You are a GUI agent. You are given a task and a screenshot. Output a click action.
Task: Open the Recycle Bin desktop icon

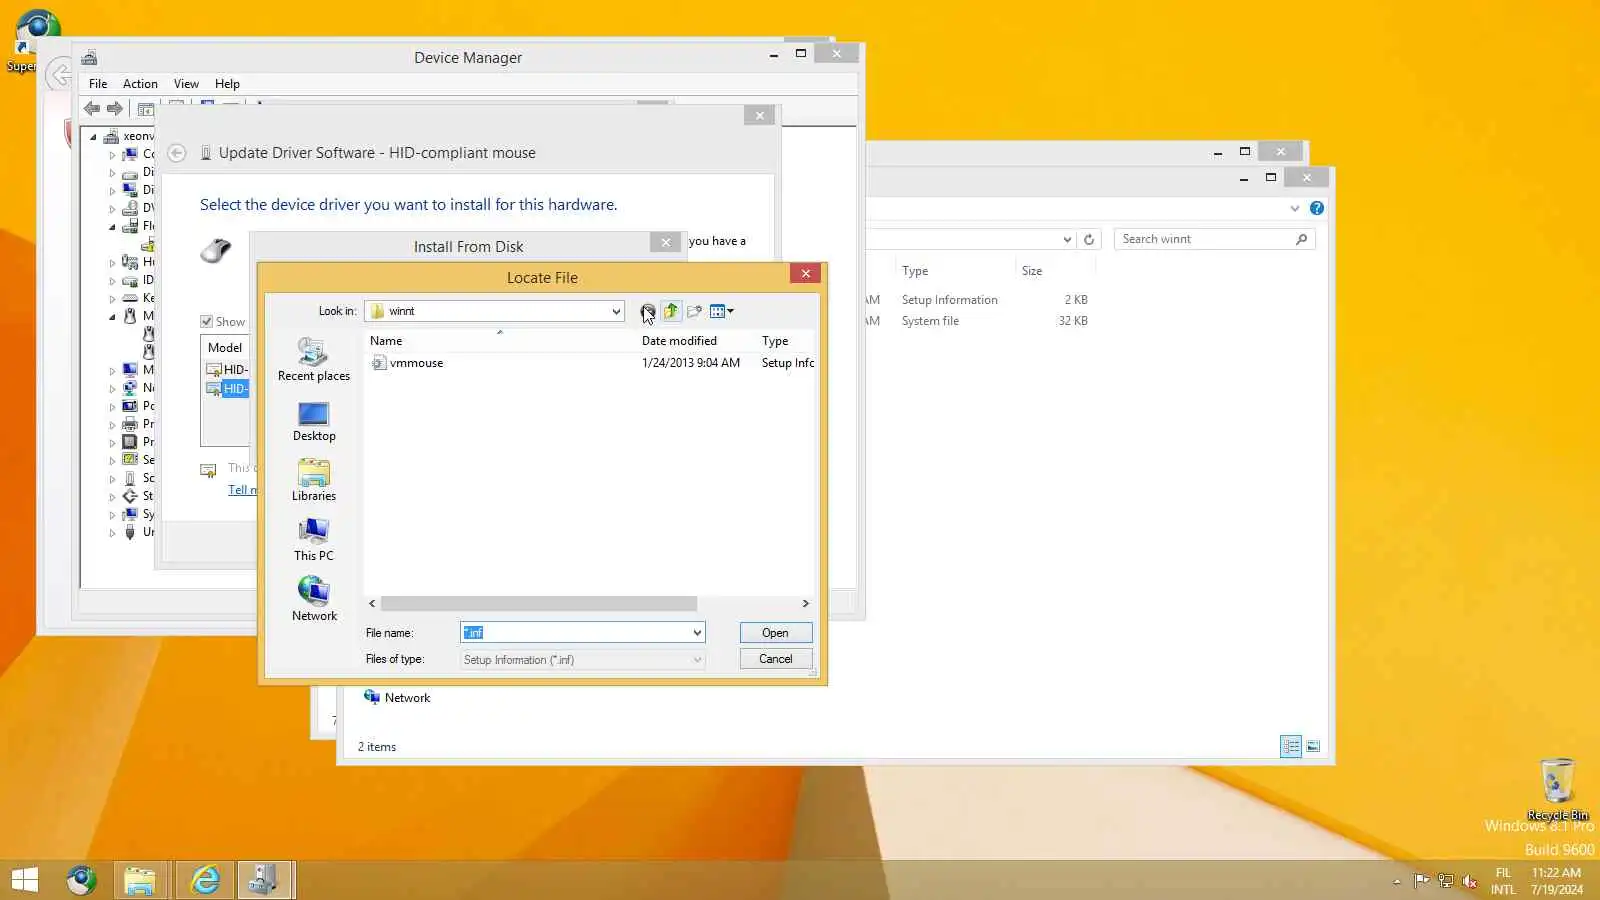tap(1557, 789)
